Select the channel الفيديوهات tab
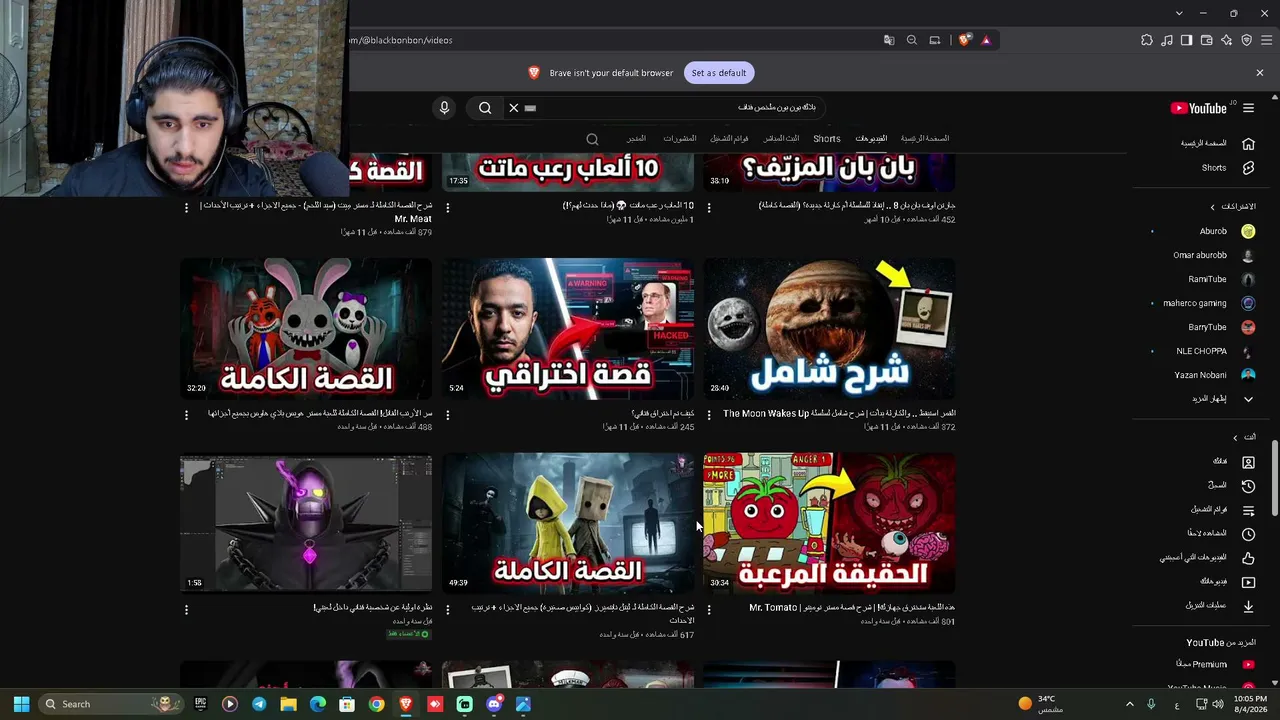Screen dimensions: 1280x720 [871, 139]
